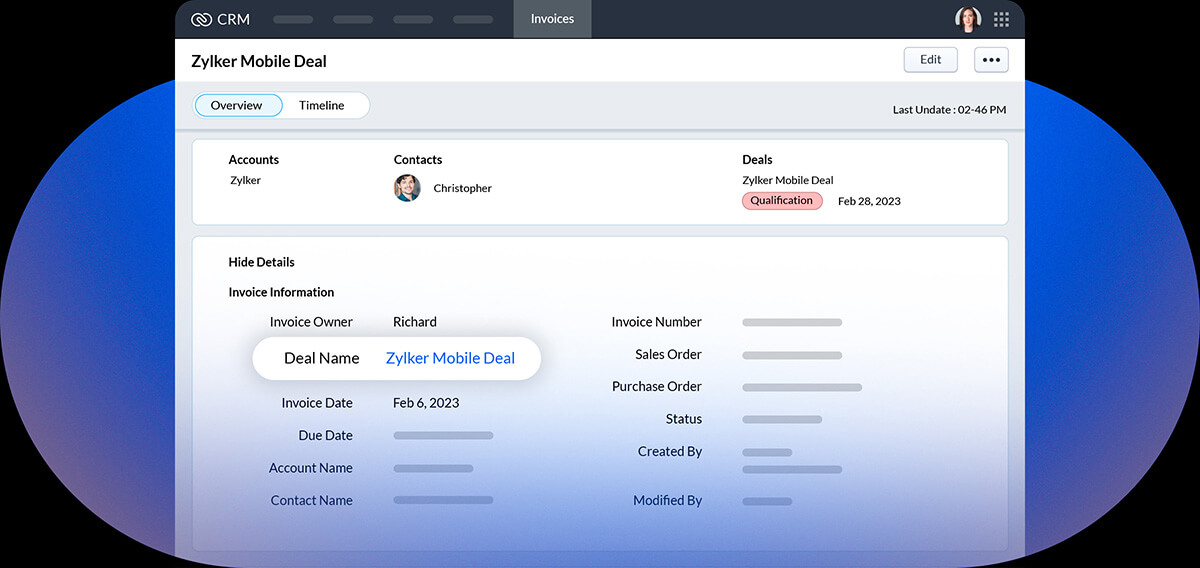Open contact Christopher

point(463,188)
